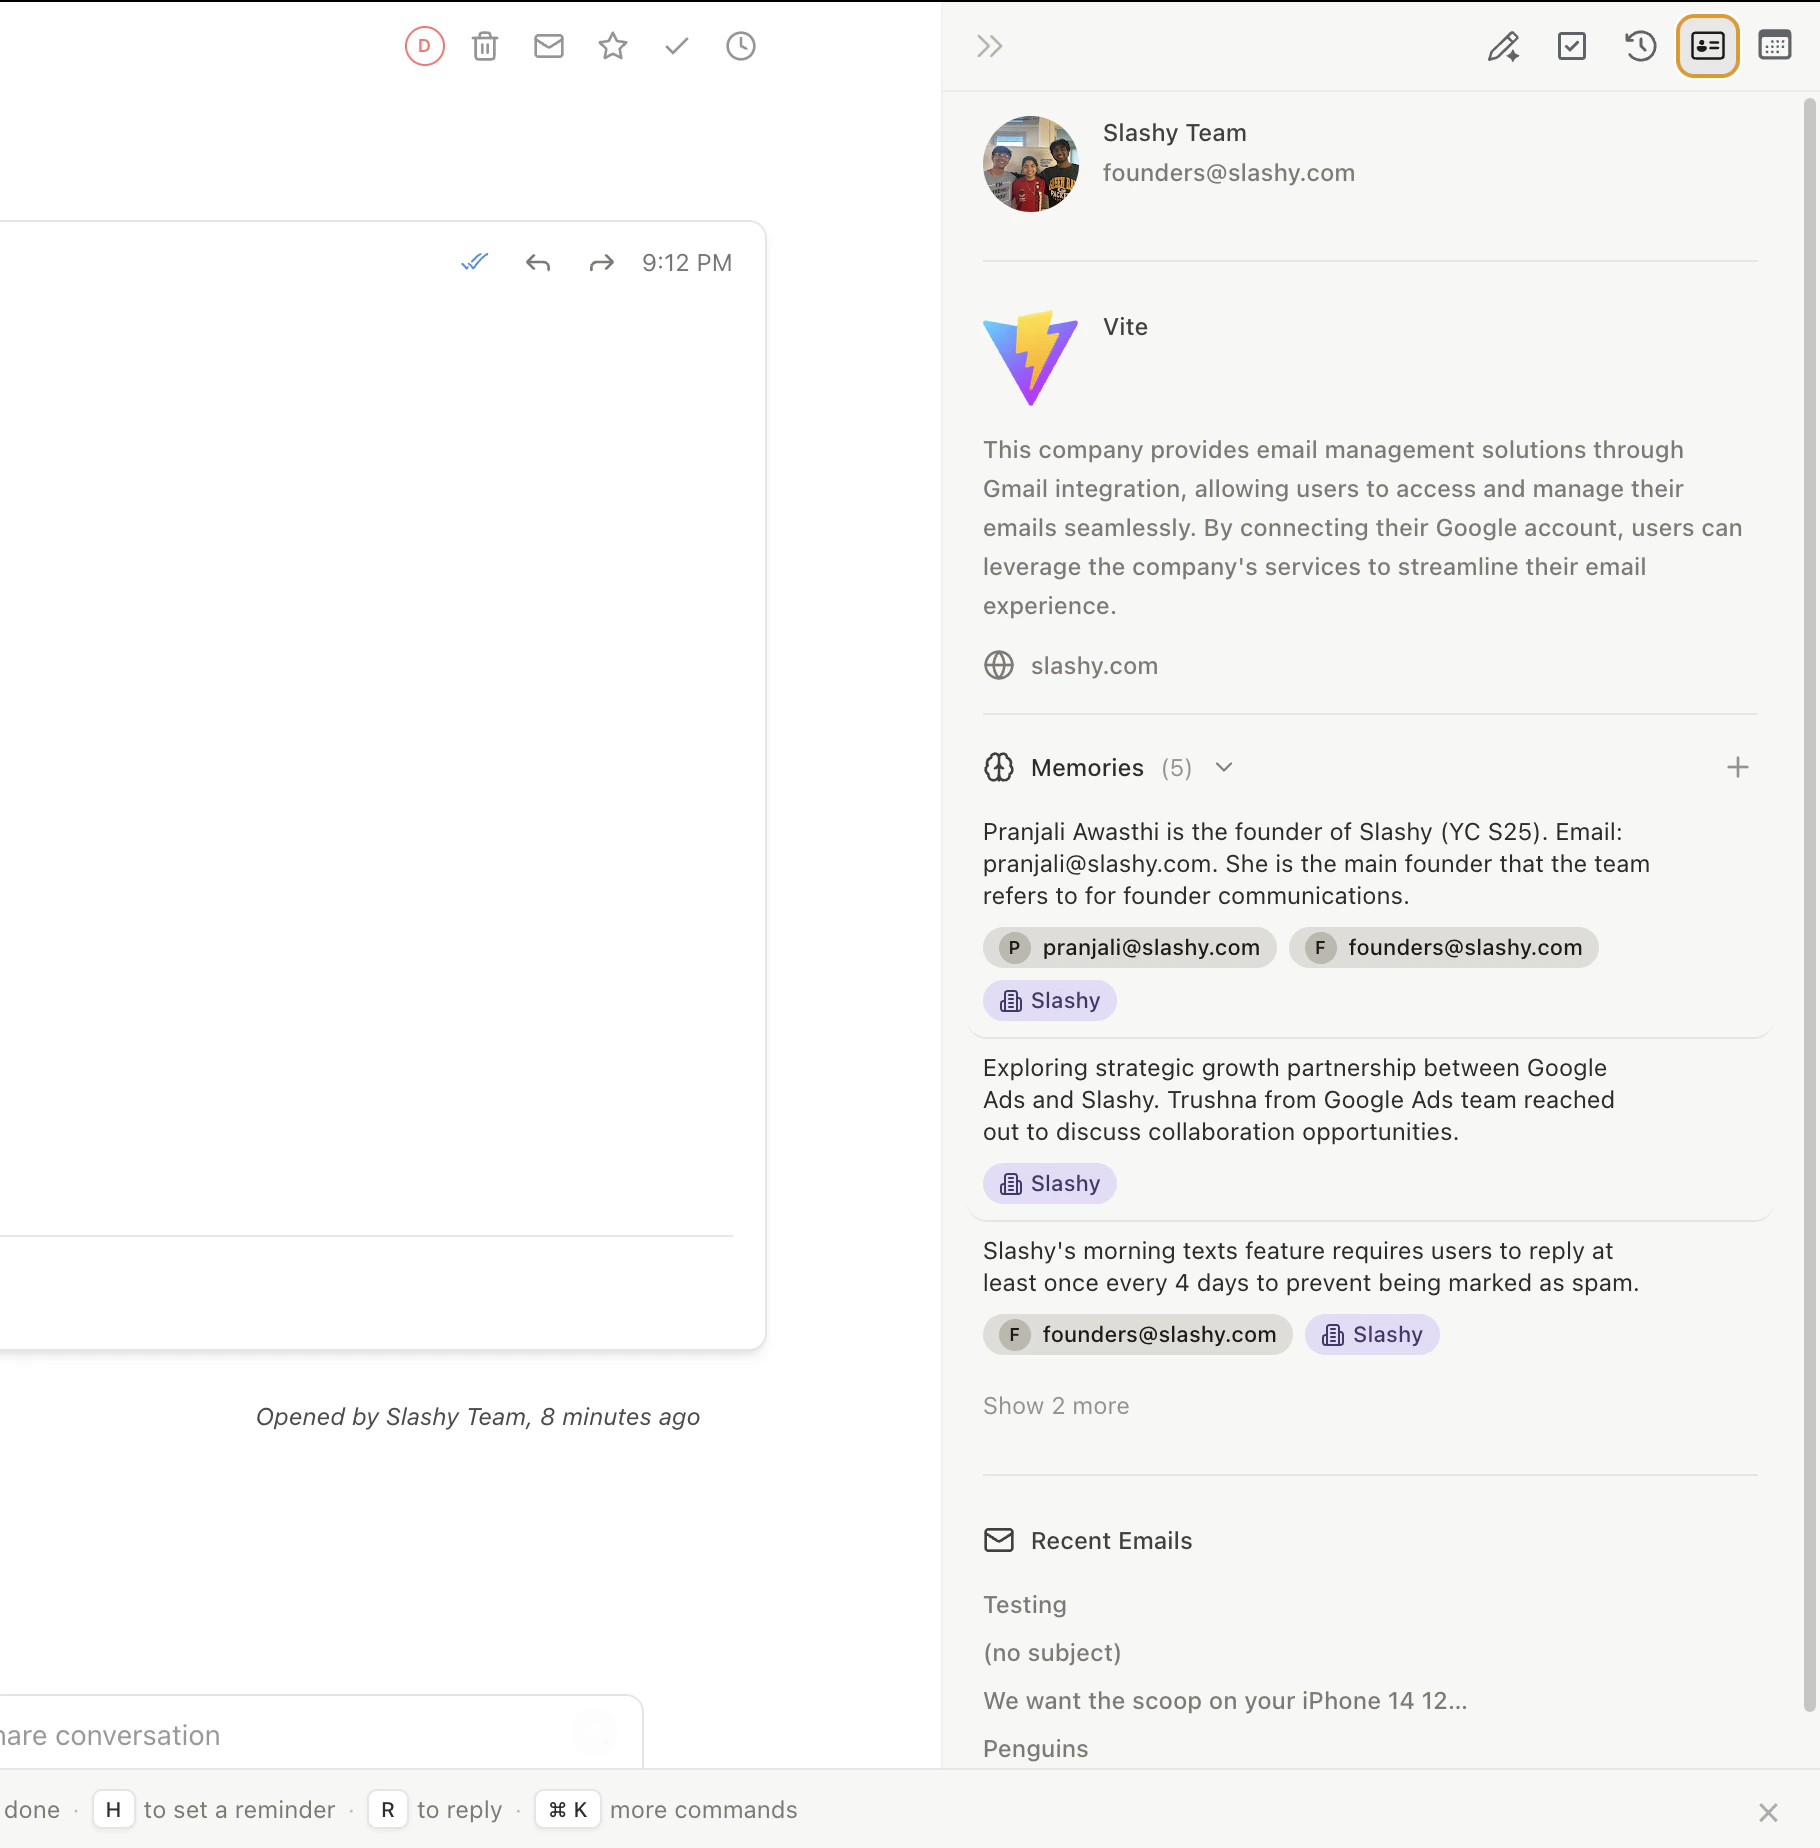The image size is (1820, 1848).
Task: Snooze the email with the clock icon
Action: (x=741, y=46)
